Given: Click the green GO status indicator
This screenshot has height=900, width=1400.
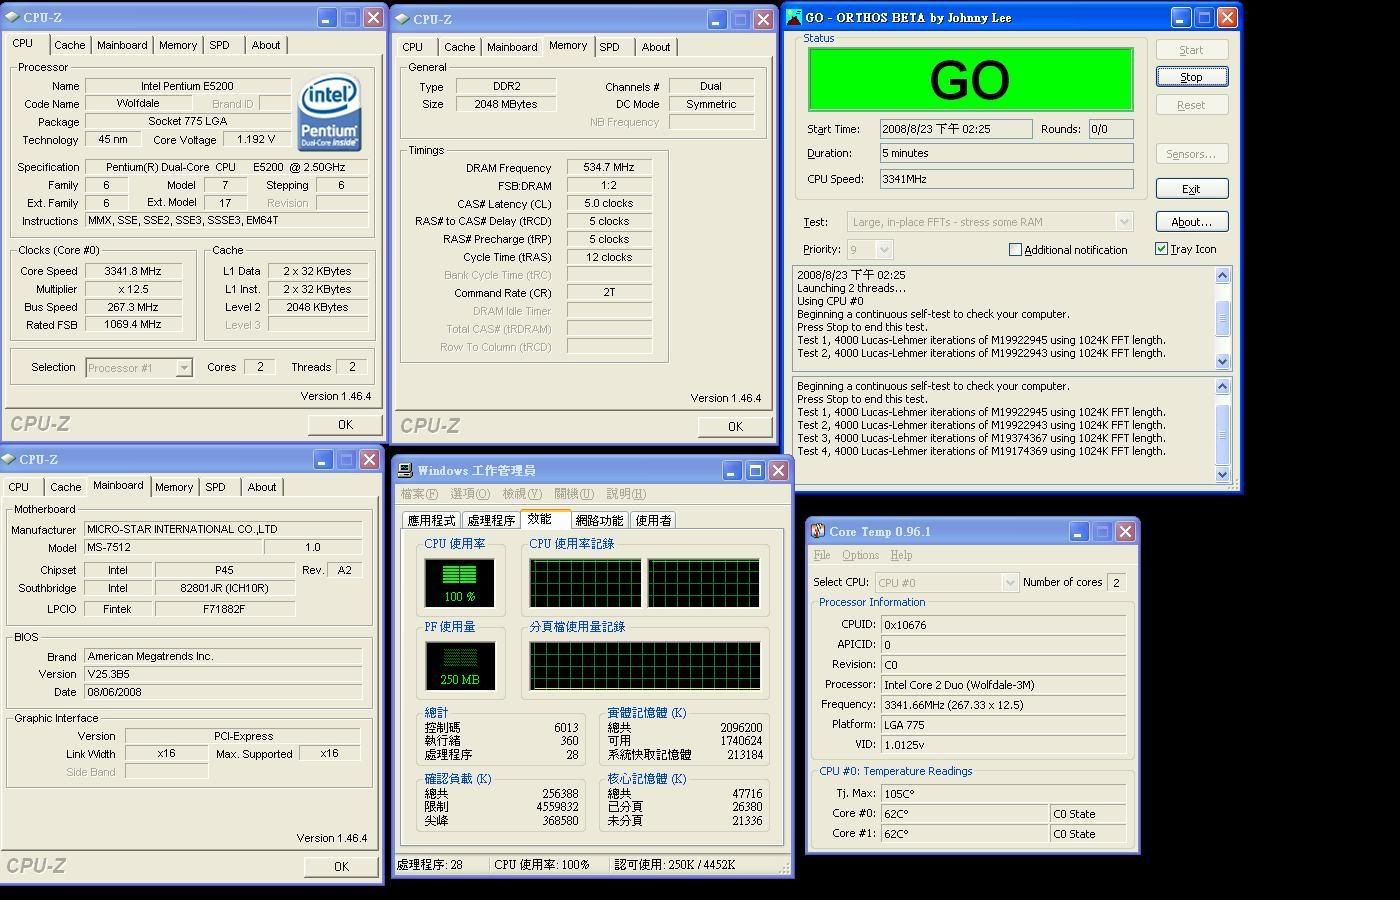Looking at the screenshot, I should click(x=970, y=79).
